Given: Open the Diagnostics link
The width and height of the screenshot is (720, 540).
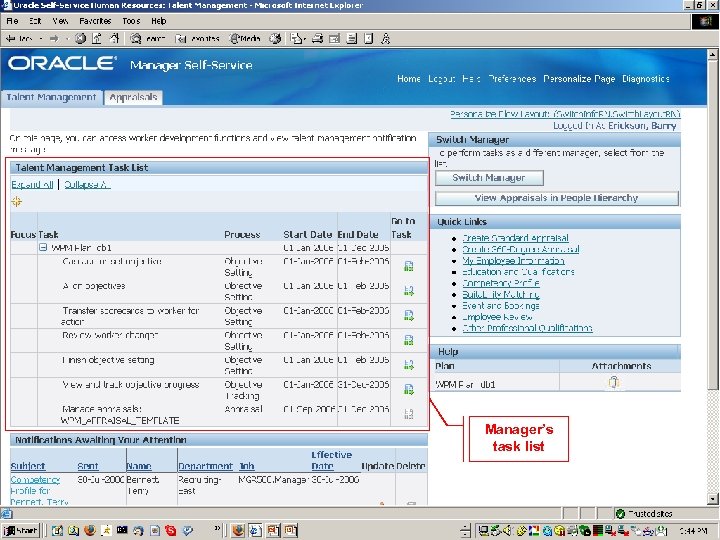Looking at the screenshot, I should point(646,79).
